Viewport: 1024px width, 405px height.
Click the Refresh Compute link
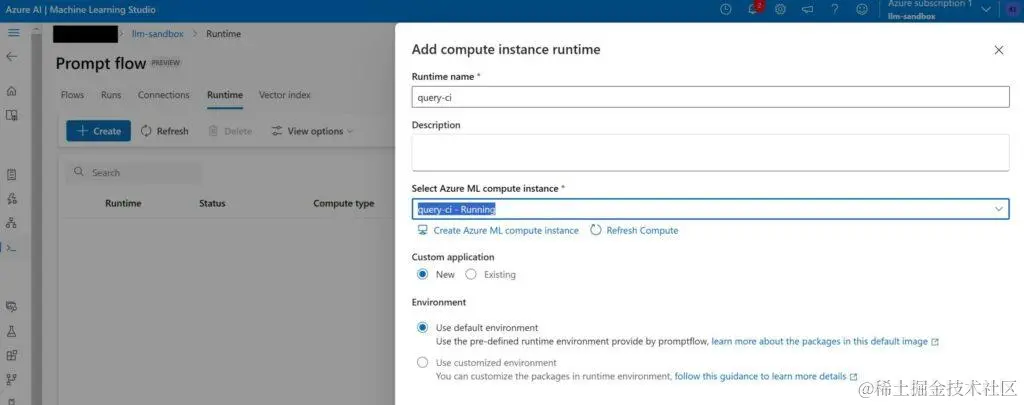(x=634, y=231)
